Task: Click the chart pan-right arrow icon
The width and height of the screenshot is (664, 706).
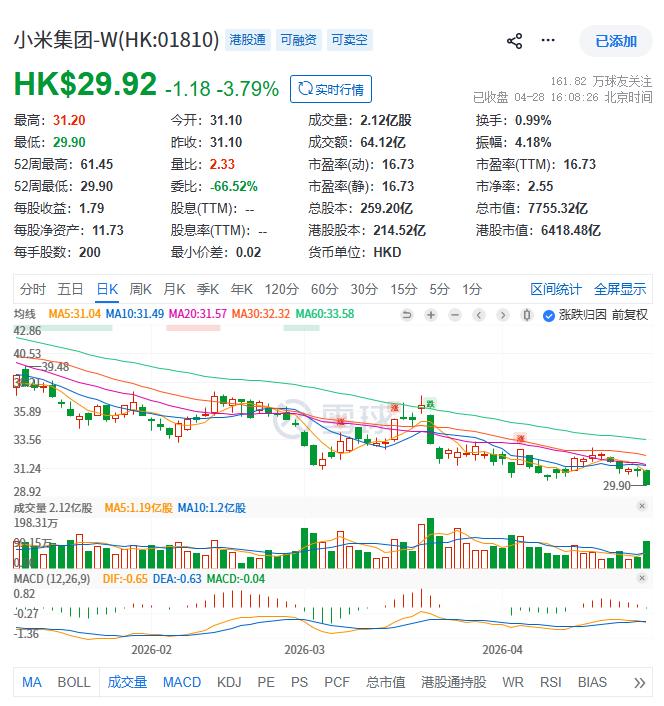Action: tap(503, 315)
